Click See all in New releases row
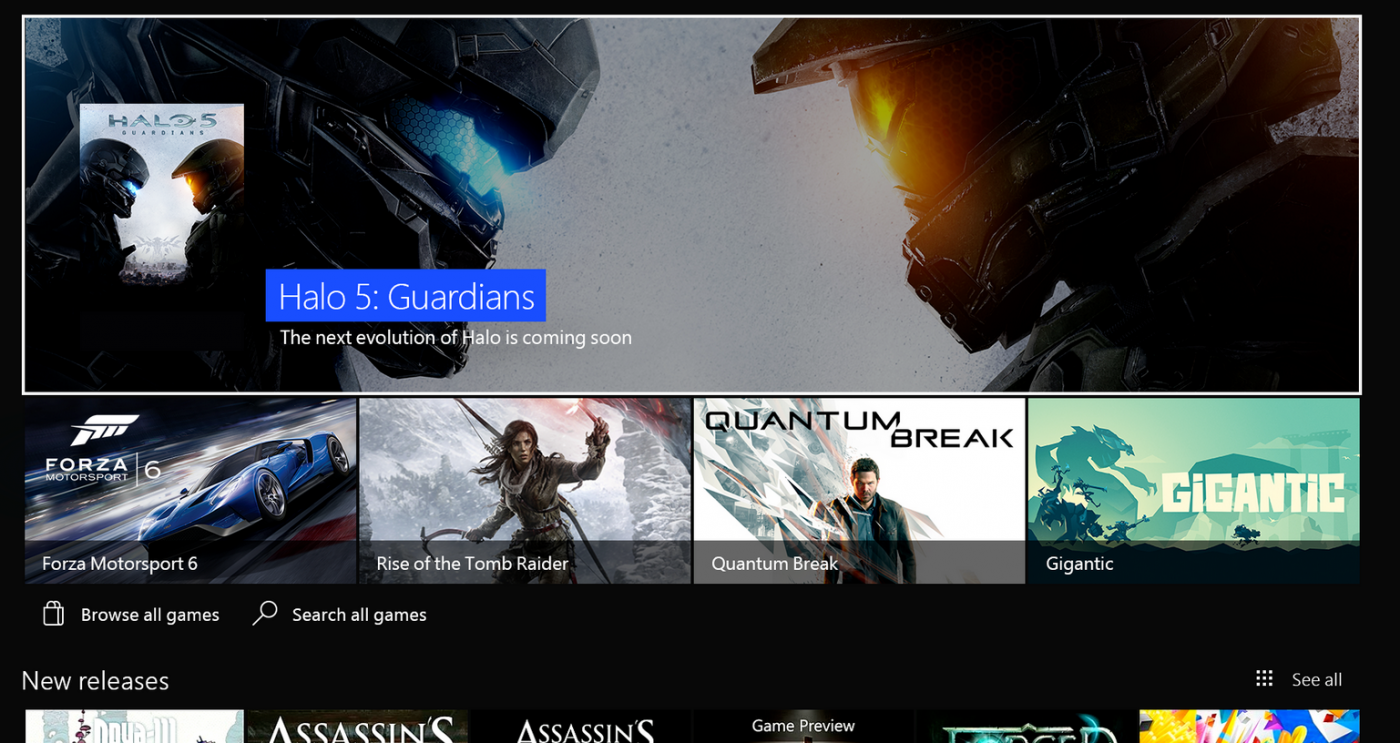 point(1317,679)
